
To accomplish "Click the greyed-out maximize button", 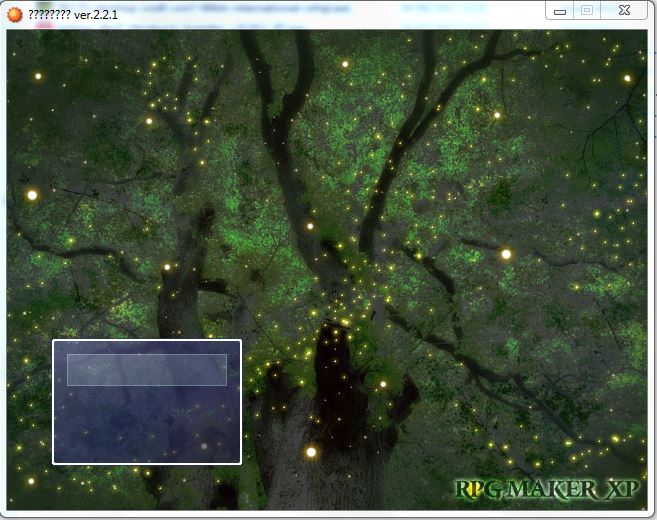I will 587,10.
